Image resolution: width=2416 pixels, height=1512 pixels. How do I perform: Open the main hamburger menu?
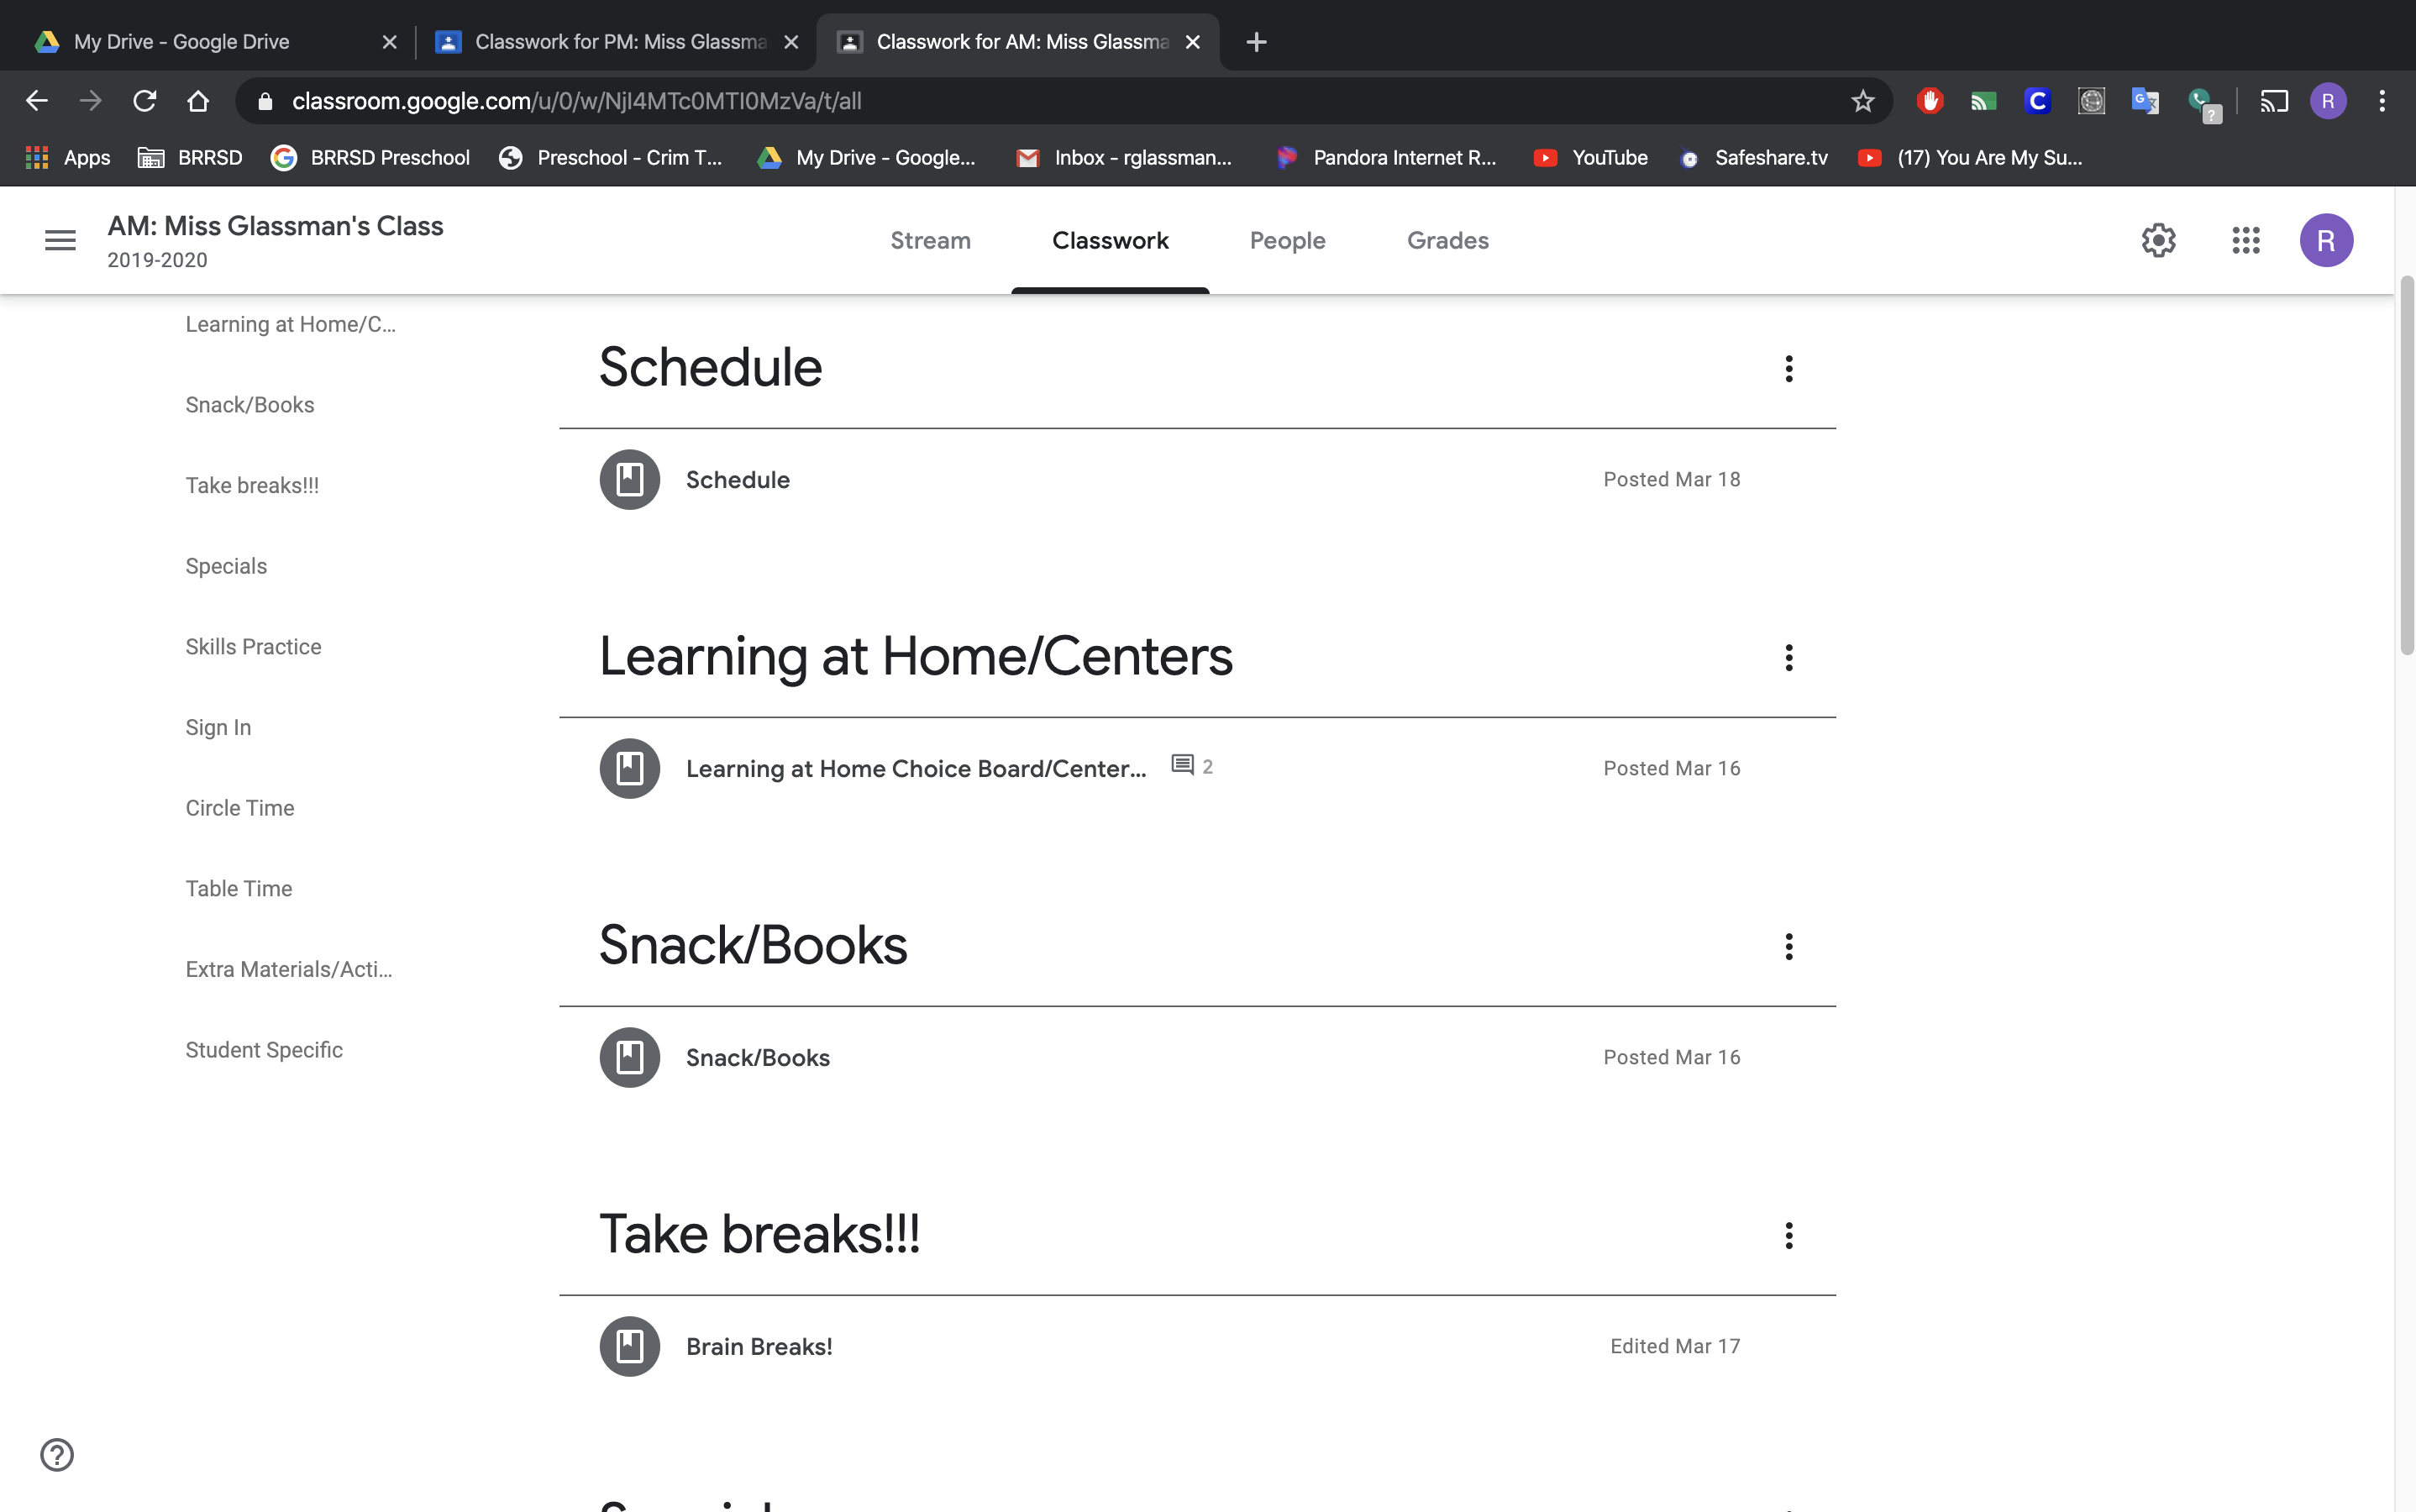coord(60,240)
